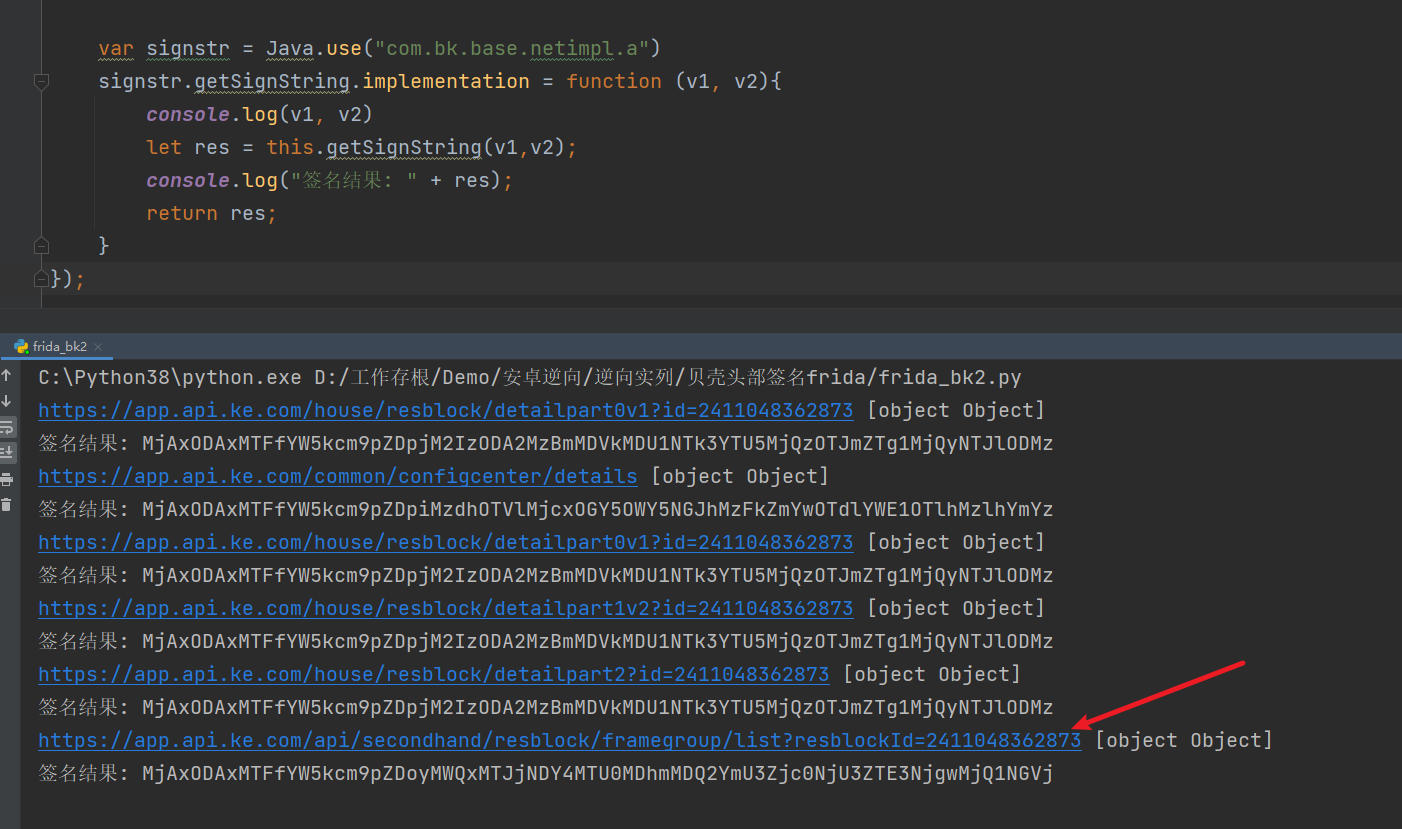Image resolution: width=1402 pixels, height=829 pixels.
Task: Click the Up the Stack Trace arrow icon
Action: point(7,377)
